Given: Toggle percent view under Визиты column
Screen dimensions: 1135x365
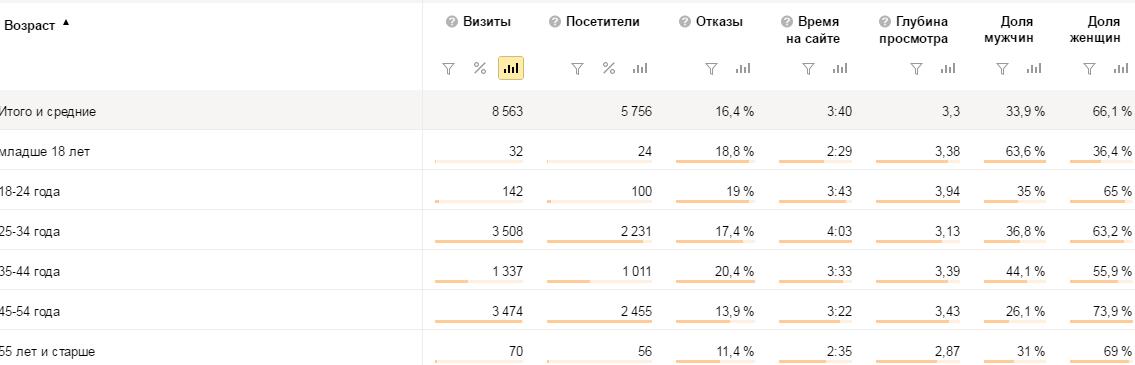Looking at the screenshot, I should tap(480, 69).
